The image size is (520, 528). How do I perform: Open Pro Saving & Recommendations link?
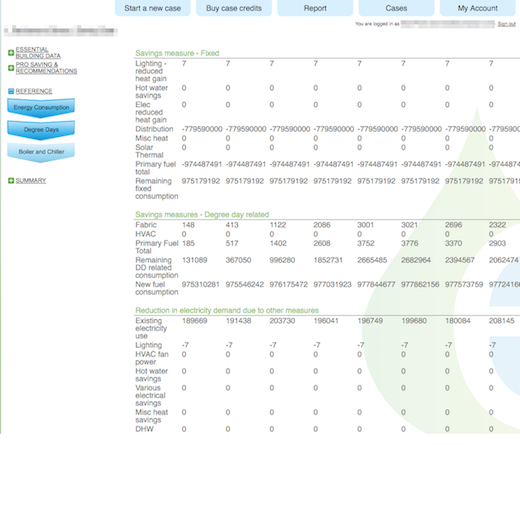pyautogui.click(x=46, y=68)
